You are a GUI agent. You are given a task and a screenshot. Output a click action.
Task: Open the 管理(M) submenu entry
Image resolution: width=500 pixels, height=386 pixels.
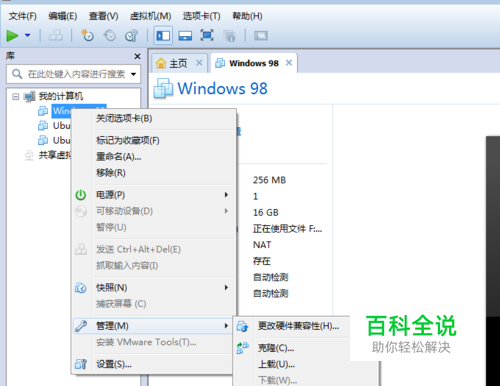(x=152, y=326)
